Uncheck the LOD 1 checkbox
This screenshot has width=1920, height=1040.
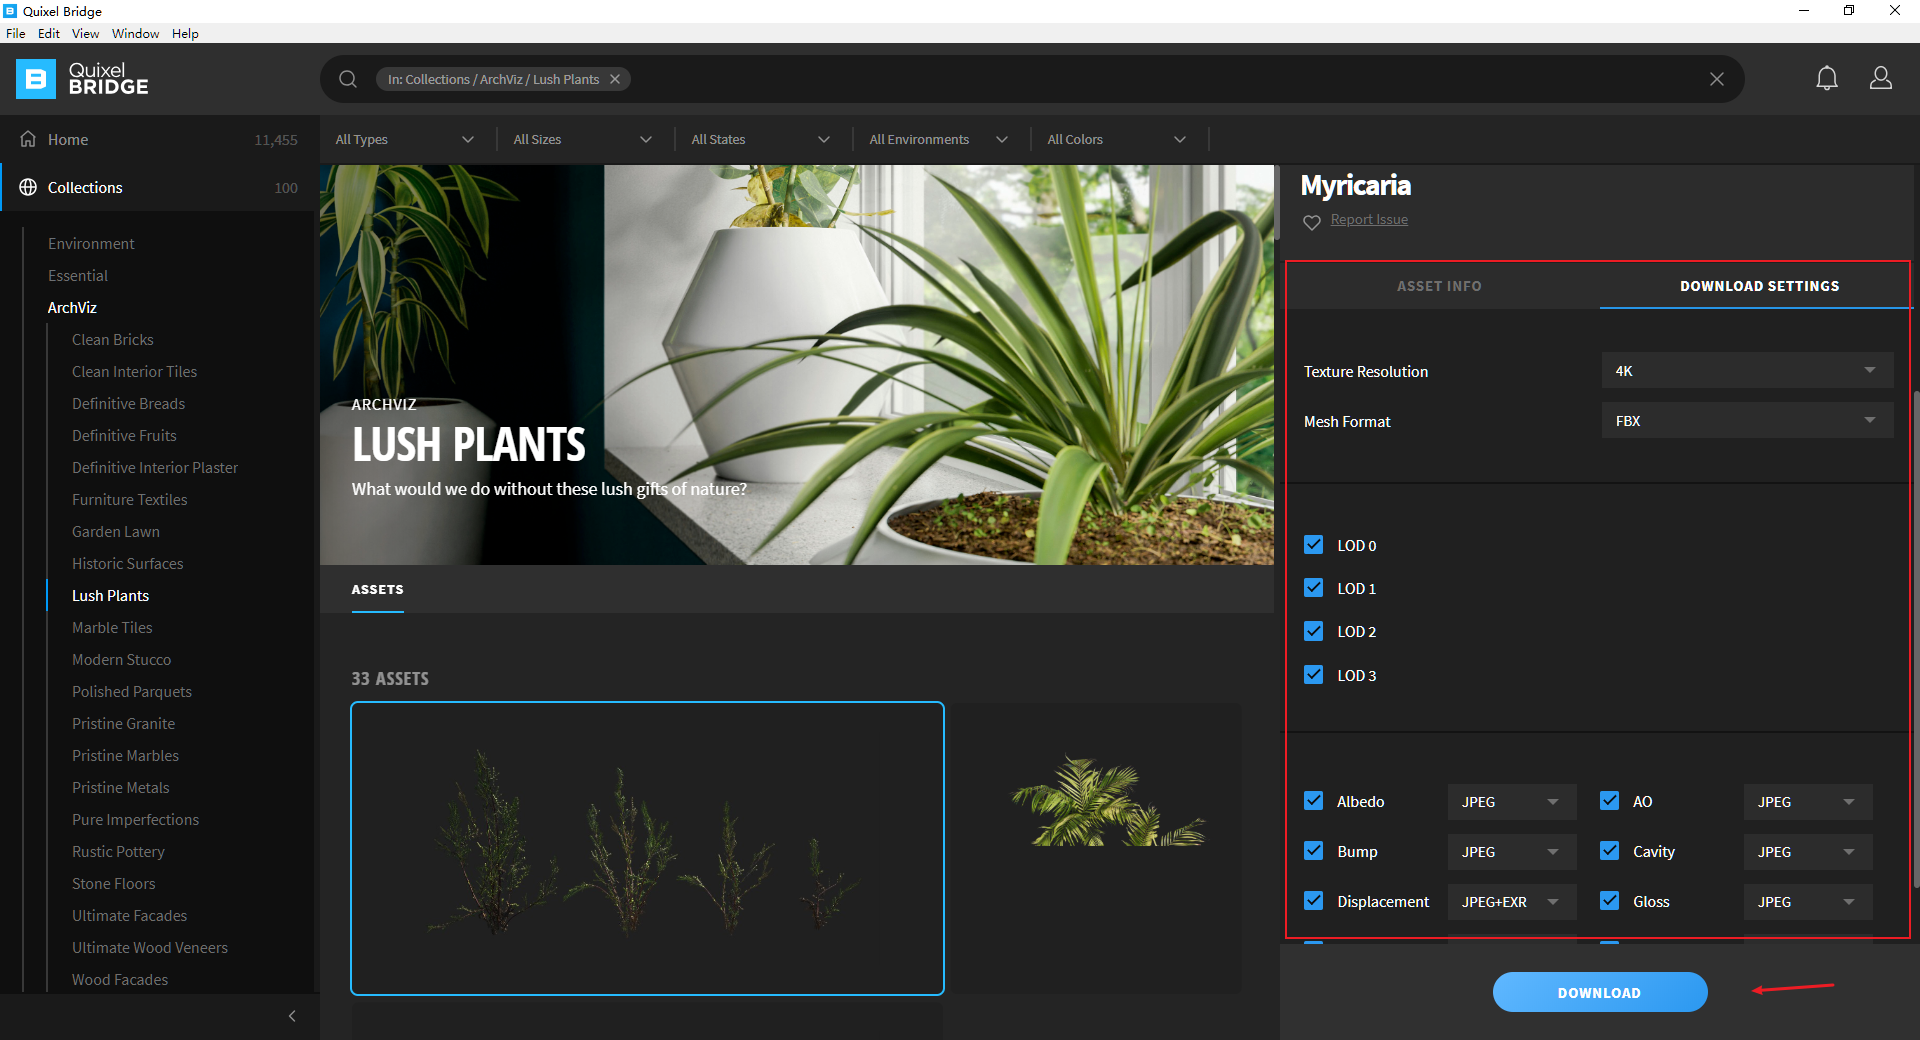(x=1314, y=588)
